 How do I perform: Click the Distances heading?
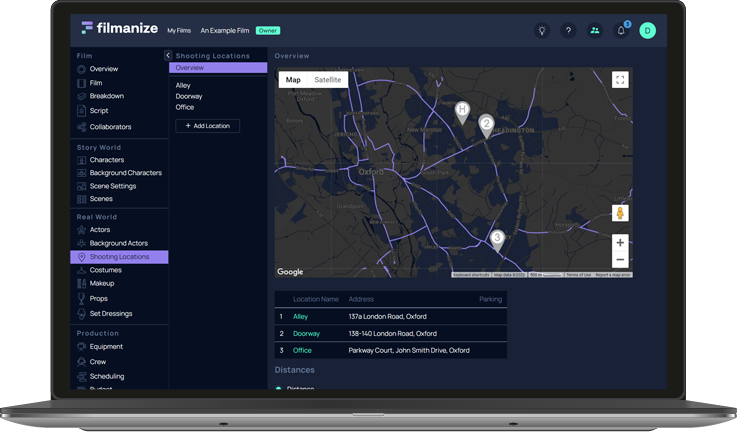click(x=295, y=370)
